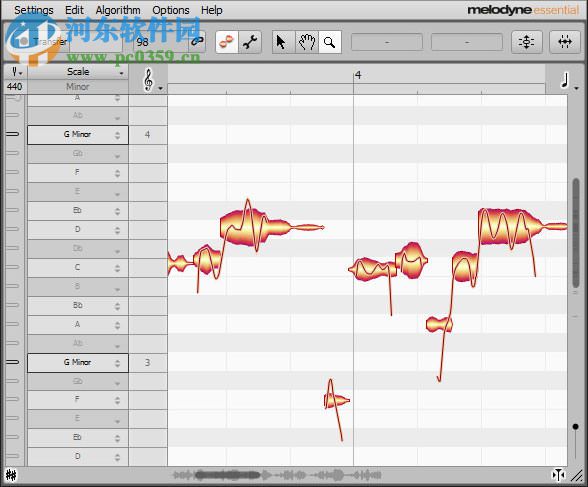Click the octave number 3 cell

(148, 363)
